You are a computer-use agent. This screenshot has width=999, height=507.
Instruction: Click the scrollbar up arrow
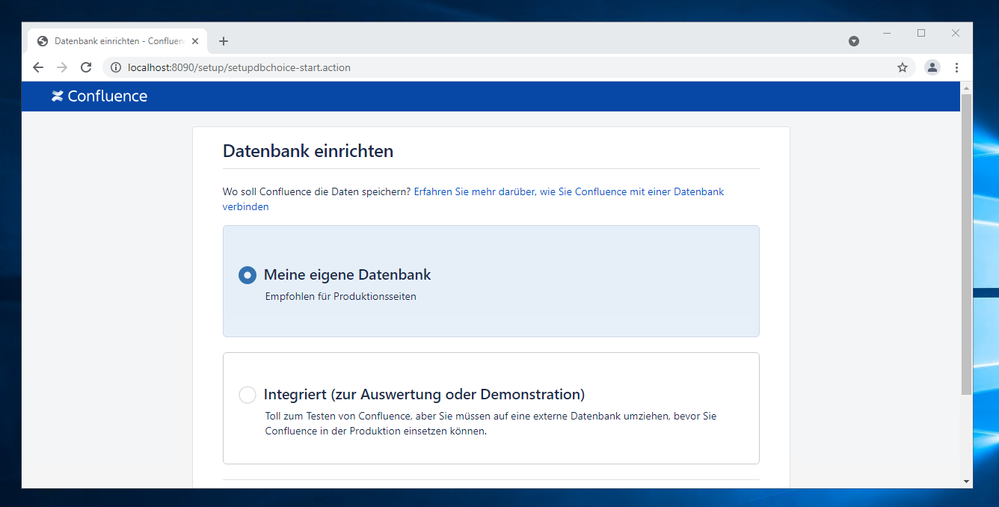[x=966, y=87]
